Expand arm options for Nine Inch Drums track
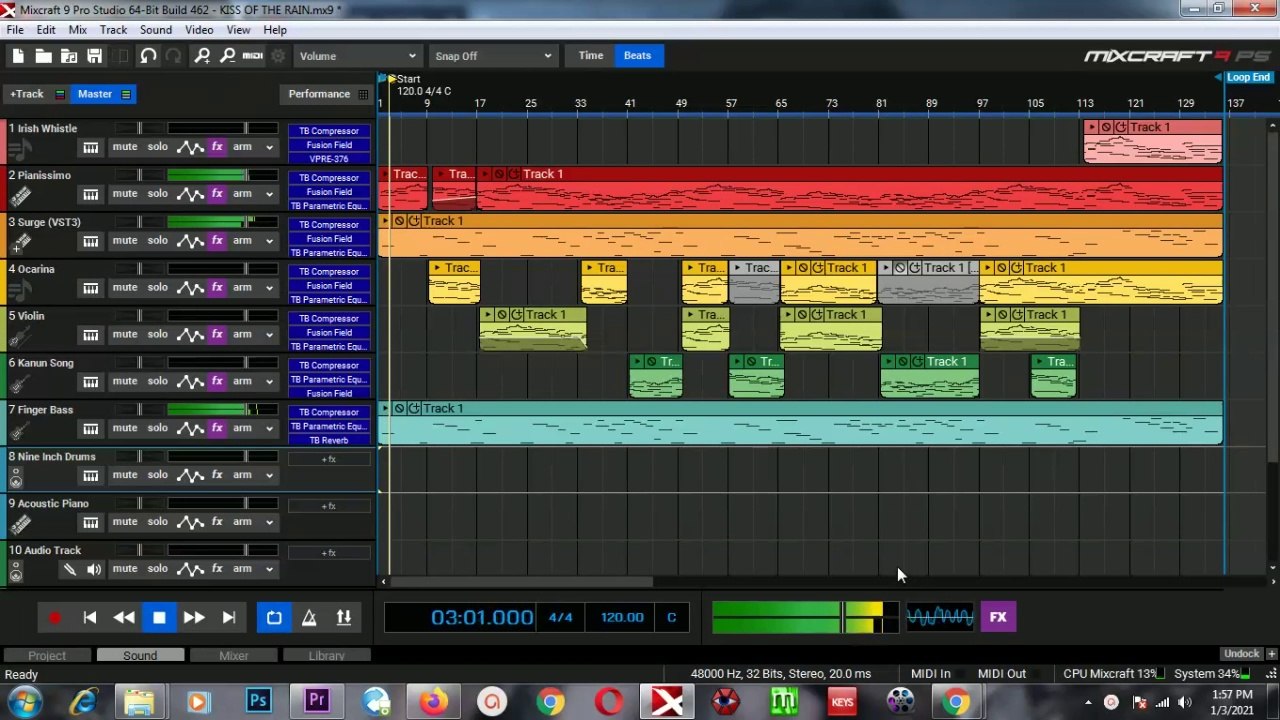Viewport: 1280px width, 720px height. tap(269, 476)
